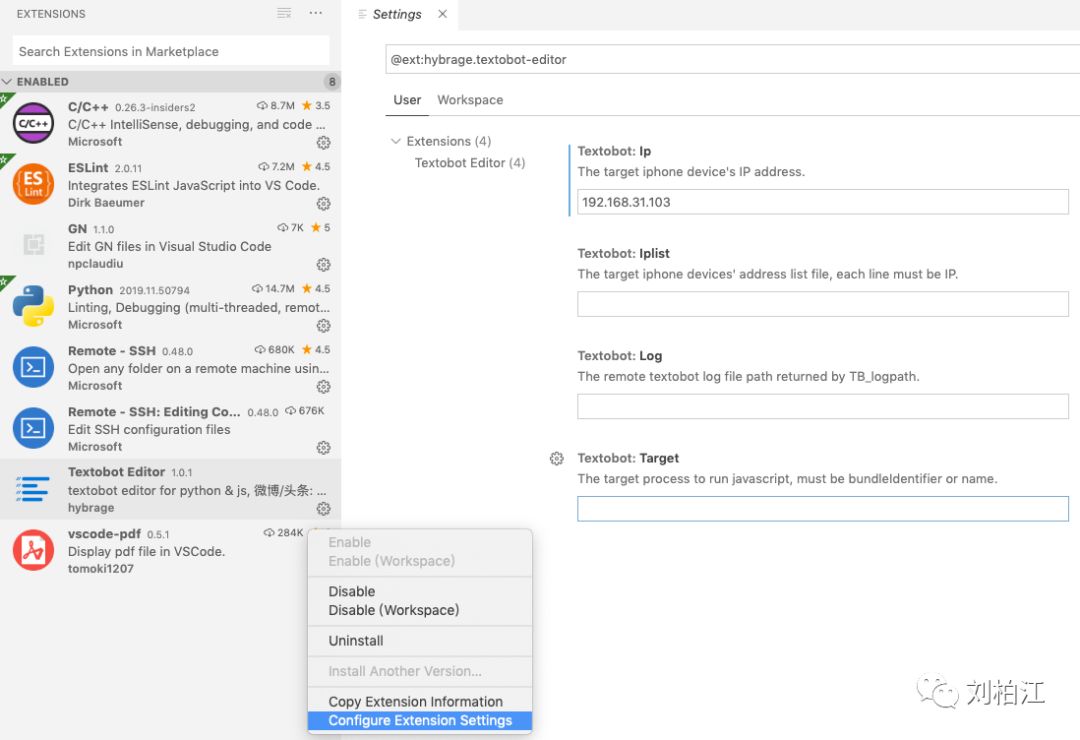Viewport: 1080px width, 740px height.
Task: Open the Python extension manage gear
Action: click(x=323, y=326)
